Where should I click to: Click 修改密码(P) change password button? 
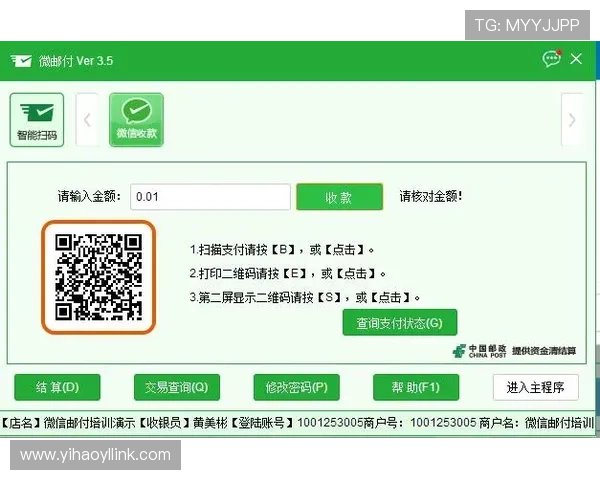(x=297, y=387)
